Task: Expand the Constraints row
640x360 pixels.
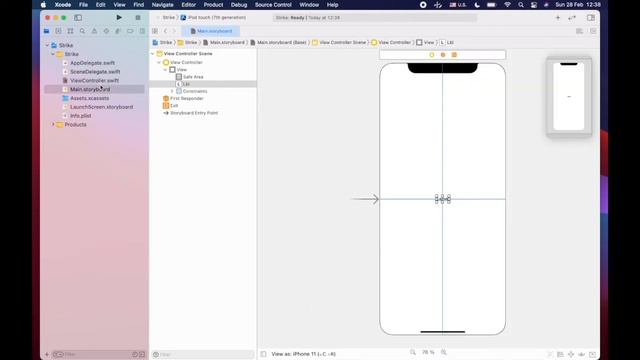Action: (x=172, y=91)
